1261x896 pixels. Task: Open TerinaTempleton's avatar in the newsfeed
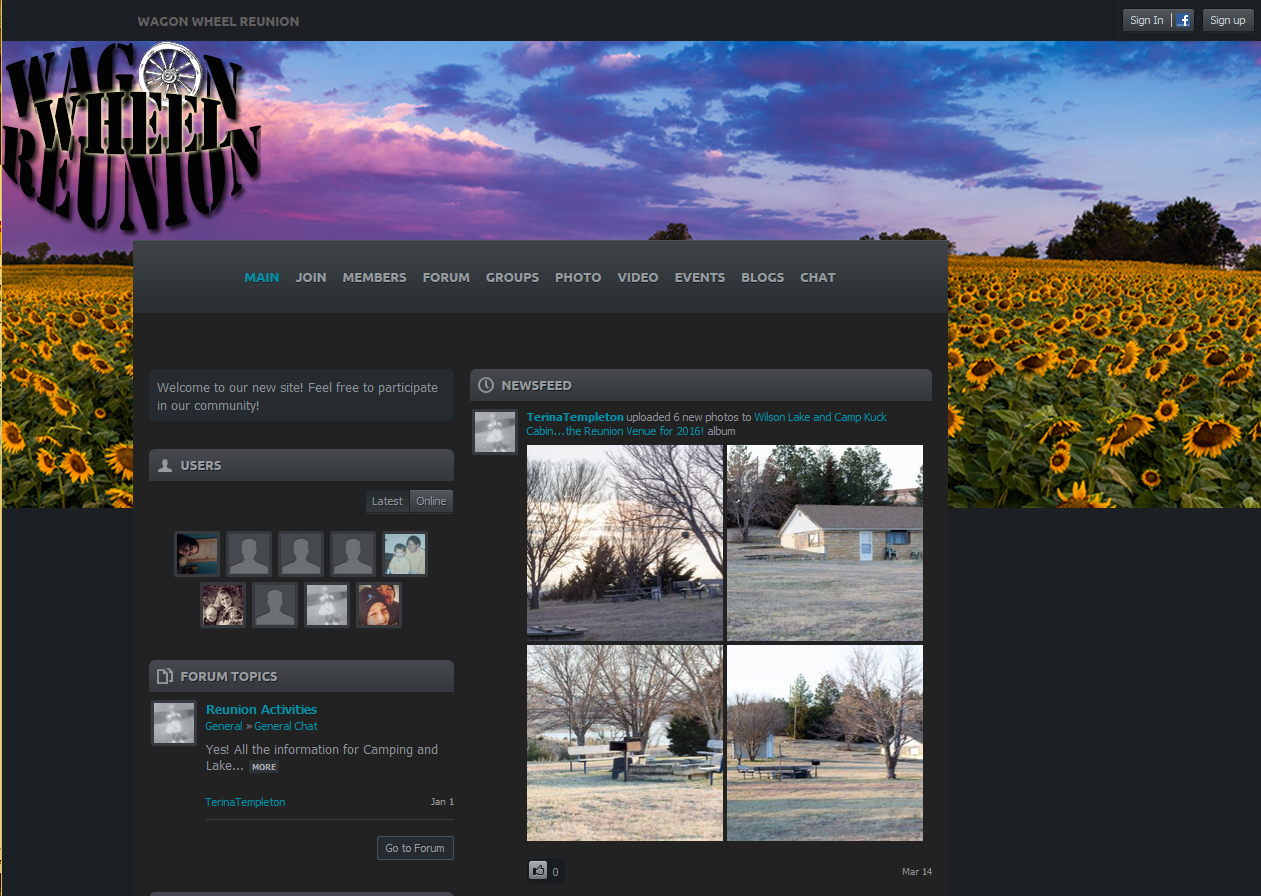tap(495, 432)
